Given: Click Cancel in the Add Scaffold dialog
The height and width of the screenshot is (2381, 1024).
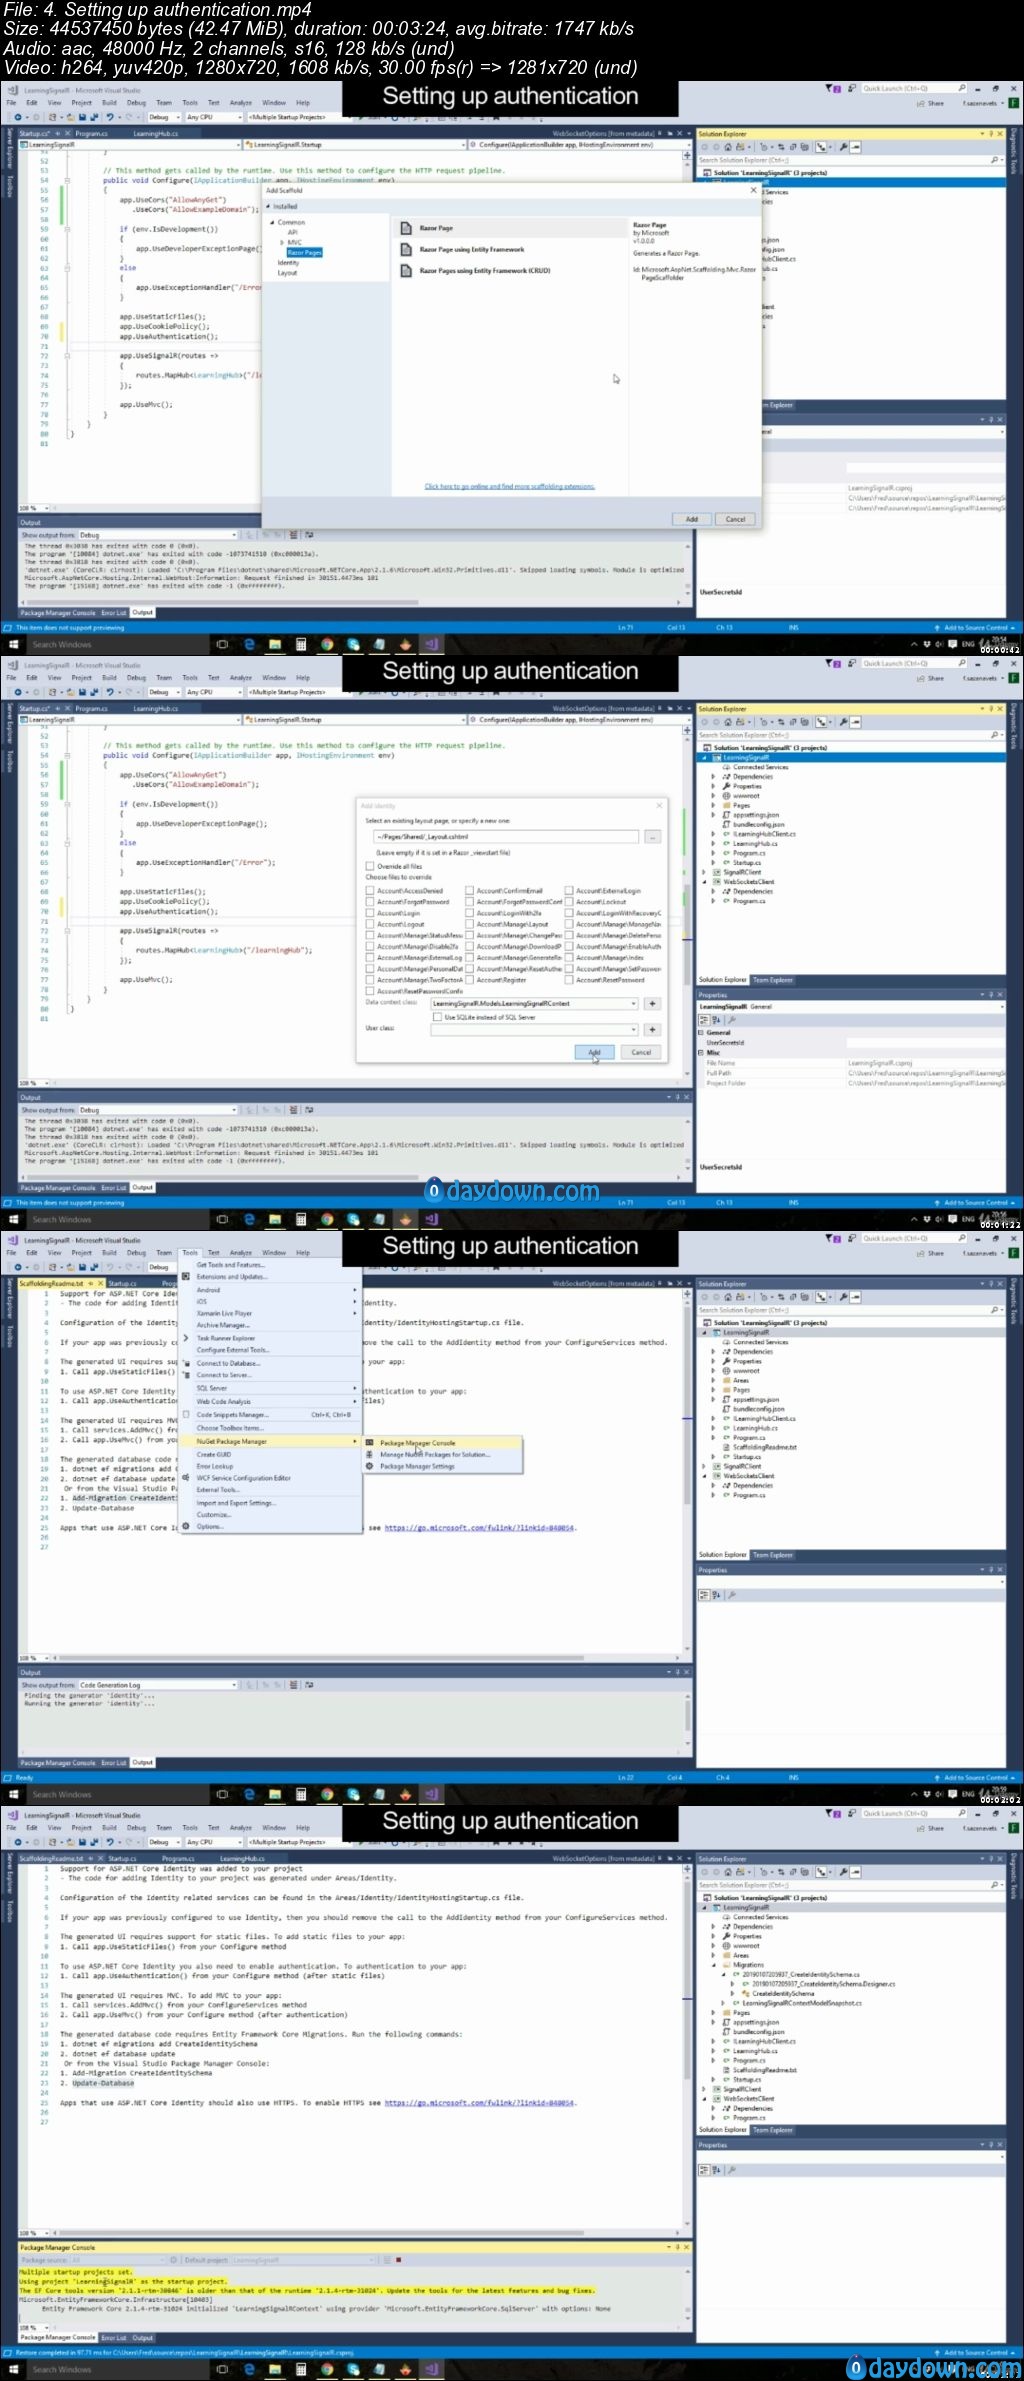Looking at the screenshot, I should pos(735,519).
